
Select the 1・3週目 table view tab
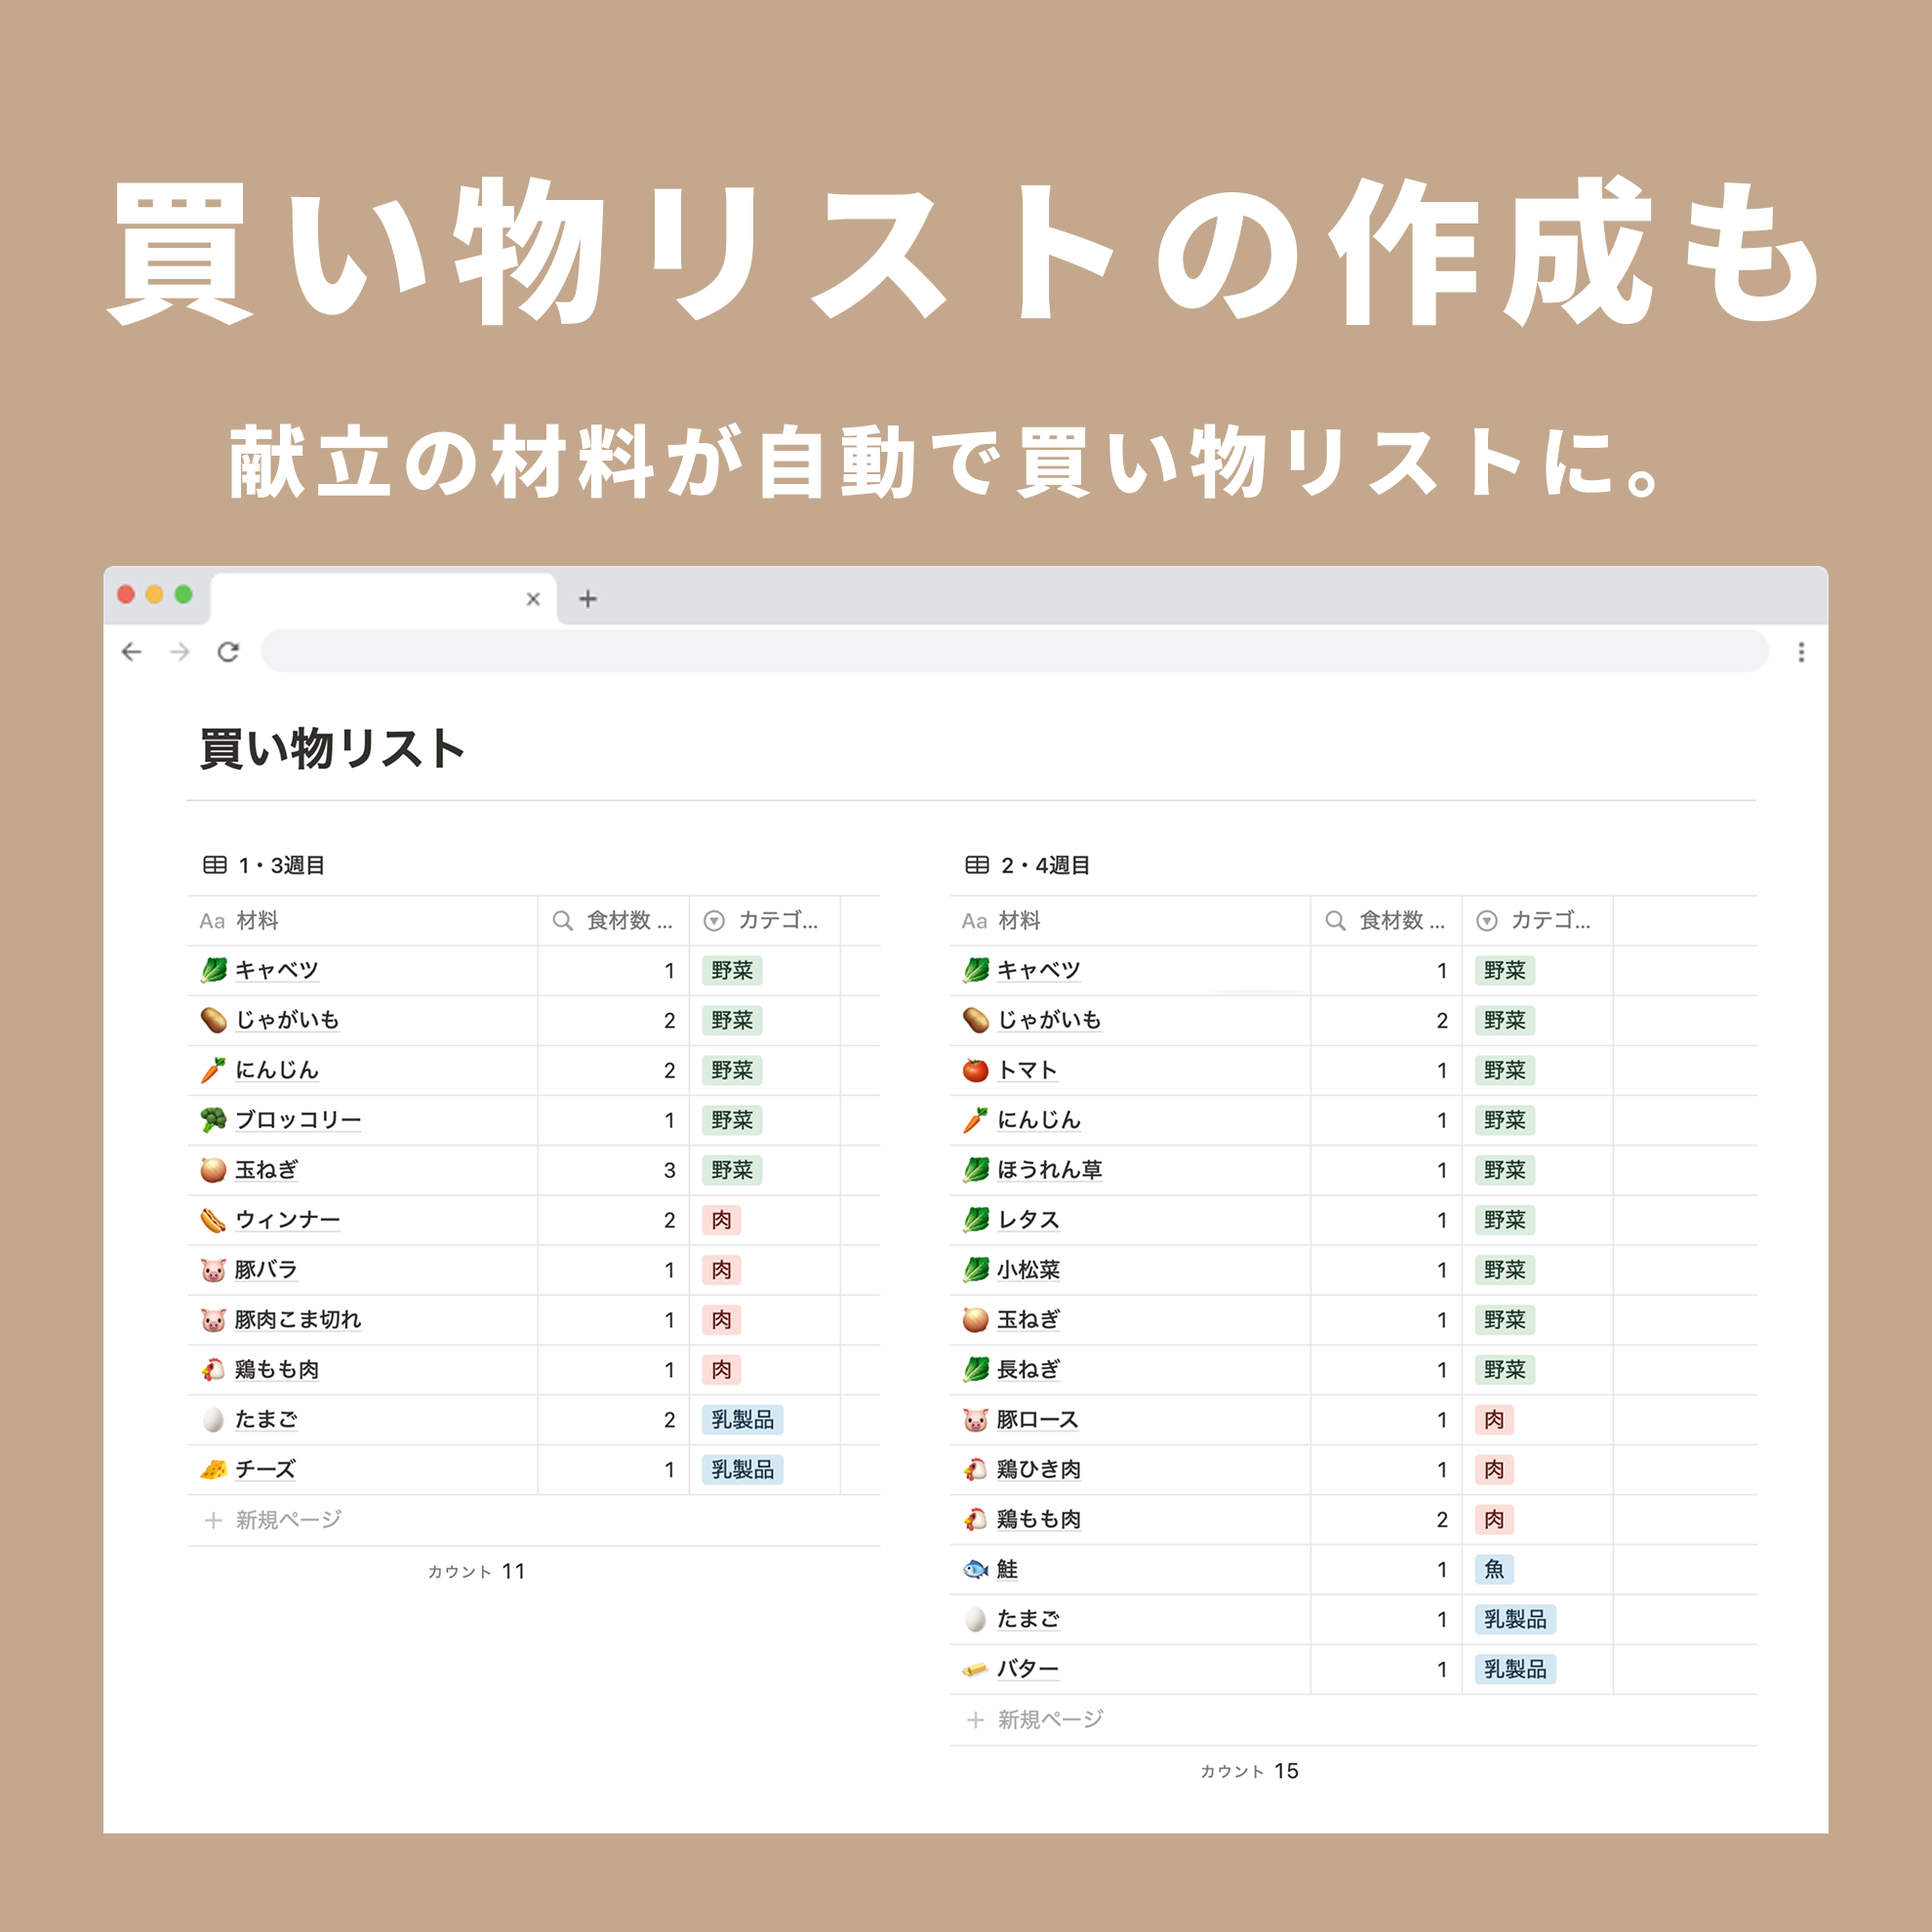pyautogui.click(x=281, y=865)
